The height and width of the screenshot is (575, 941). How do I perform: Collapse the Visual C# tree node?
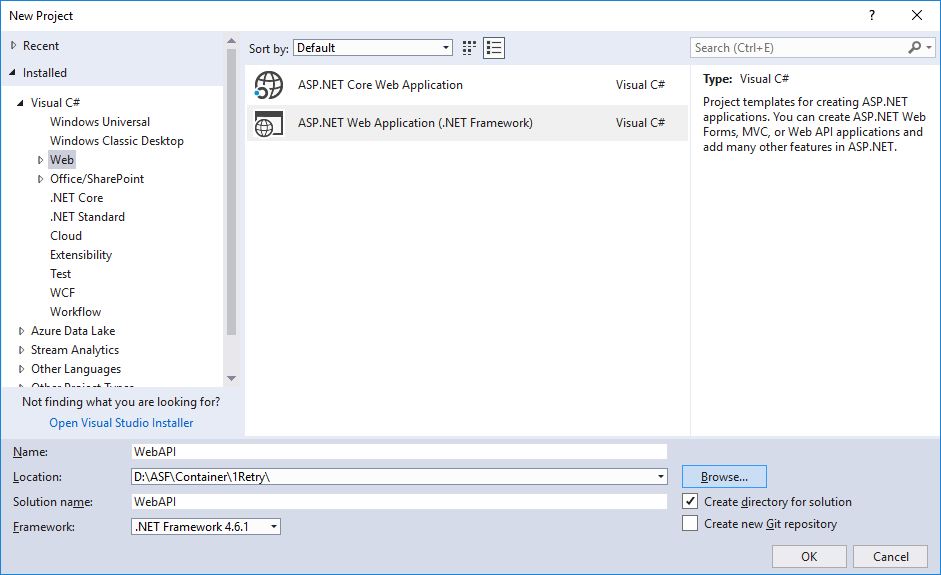click(x=20, y=103)
